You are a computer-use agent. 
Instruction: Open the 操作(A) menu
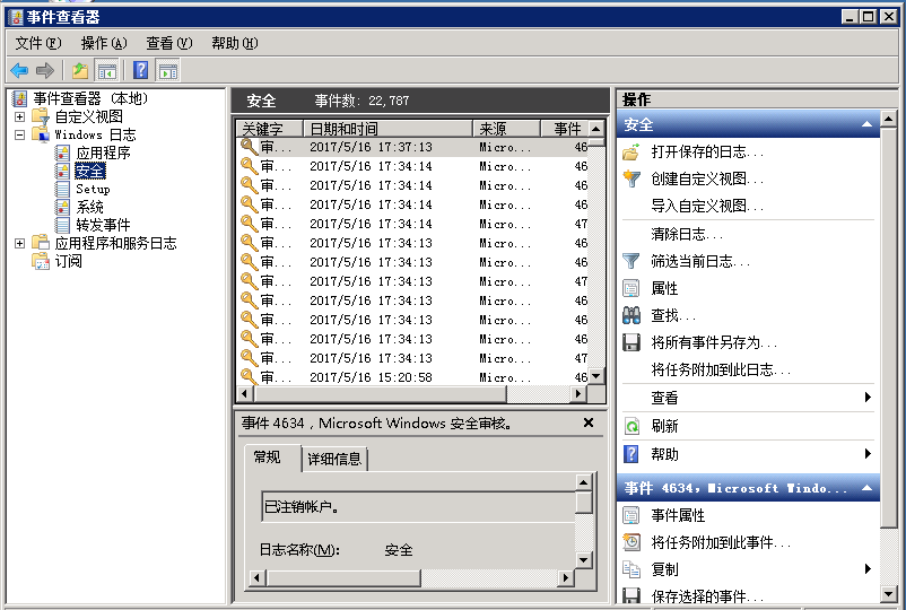[x=104, y=43]
